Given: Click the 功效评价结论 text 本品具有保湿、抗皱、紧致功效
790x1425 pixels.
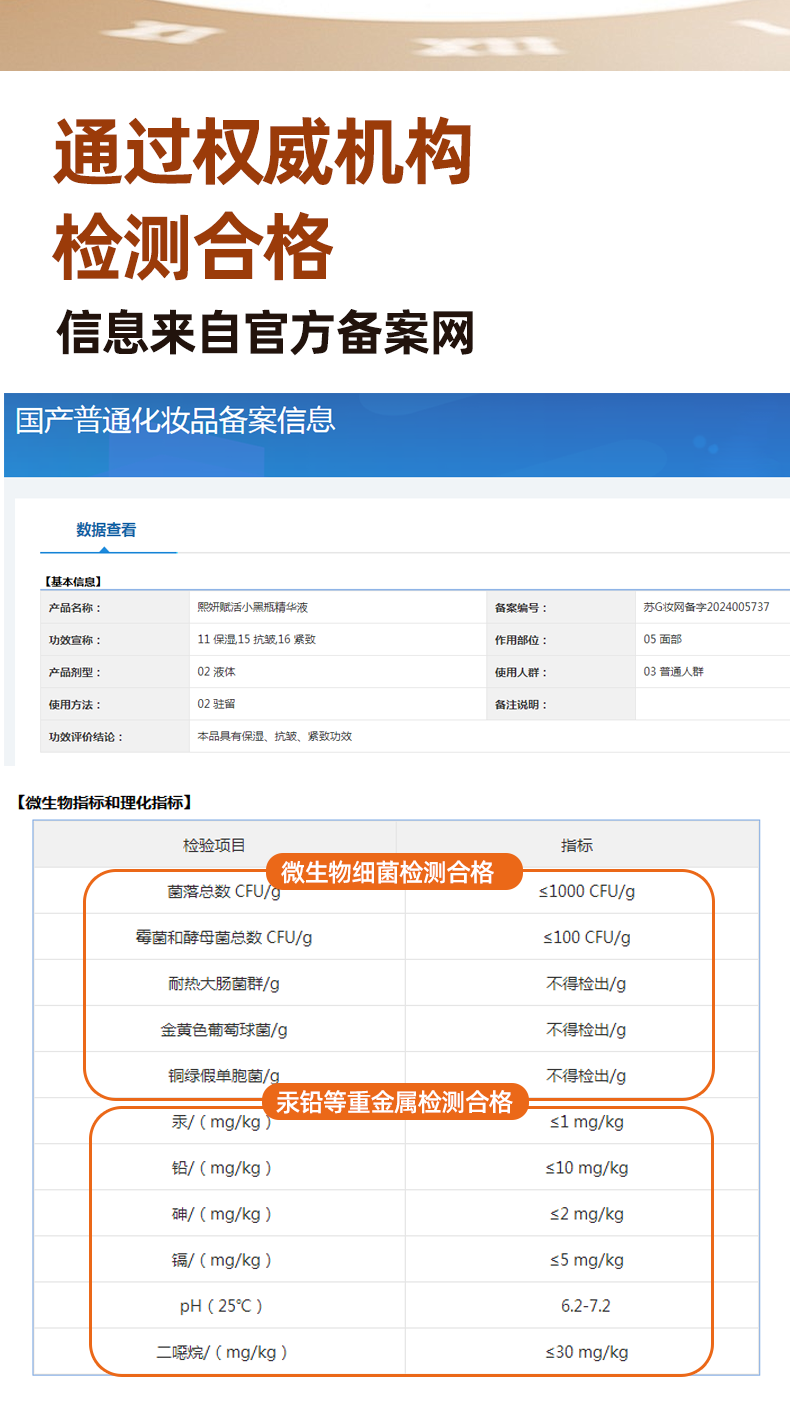Looking at the screenshot, I should click(x=275, y=736).
